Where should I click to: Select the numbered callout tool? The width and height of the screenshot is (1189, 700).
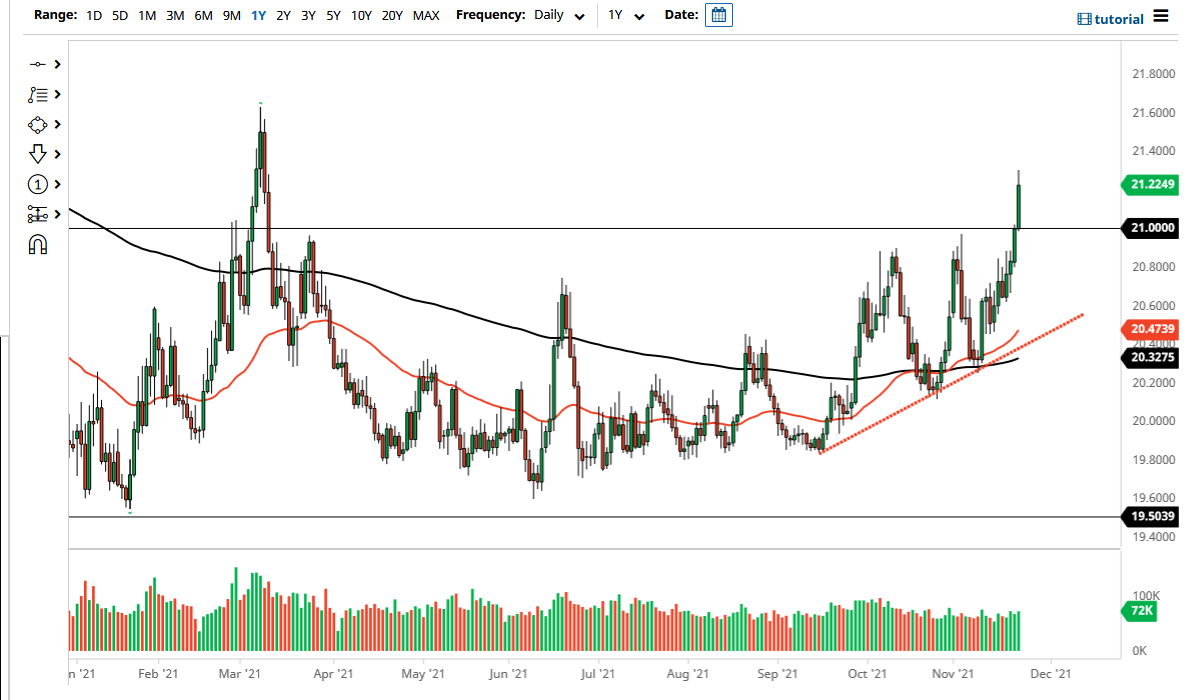point(37,184)
